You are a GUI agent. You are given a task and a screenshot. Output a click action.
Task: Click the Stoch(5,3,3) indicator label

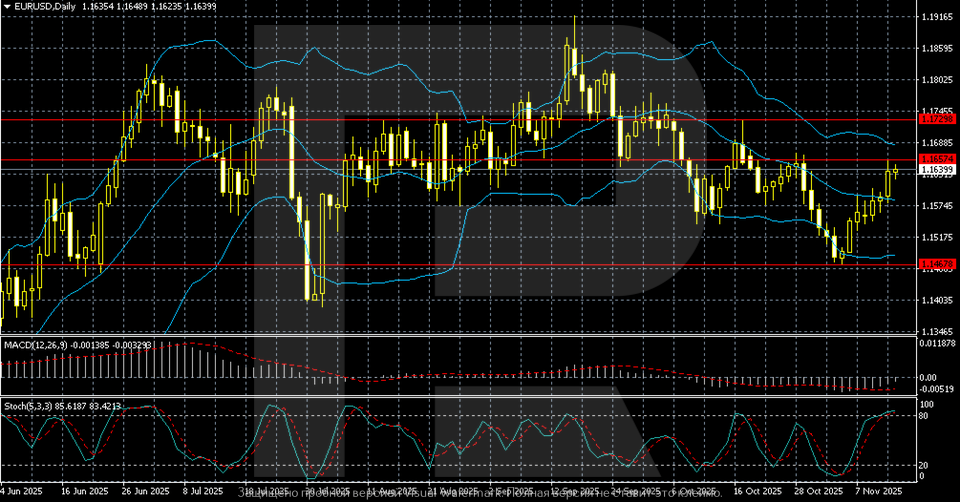point(27,407)
